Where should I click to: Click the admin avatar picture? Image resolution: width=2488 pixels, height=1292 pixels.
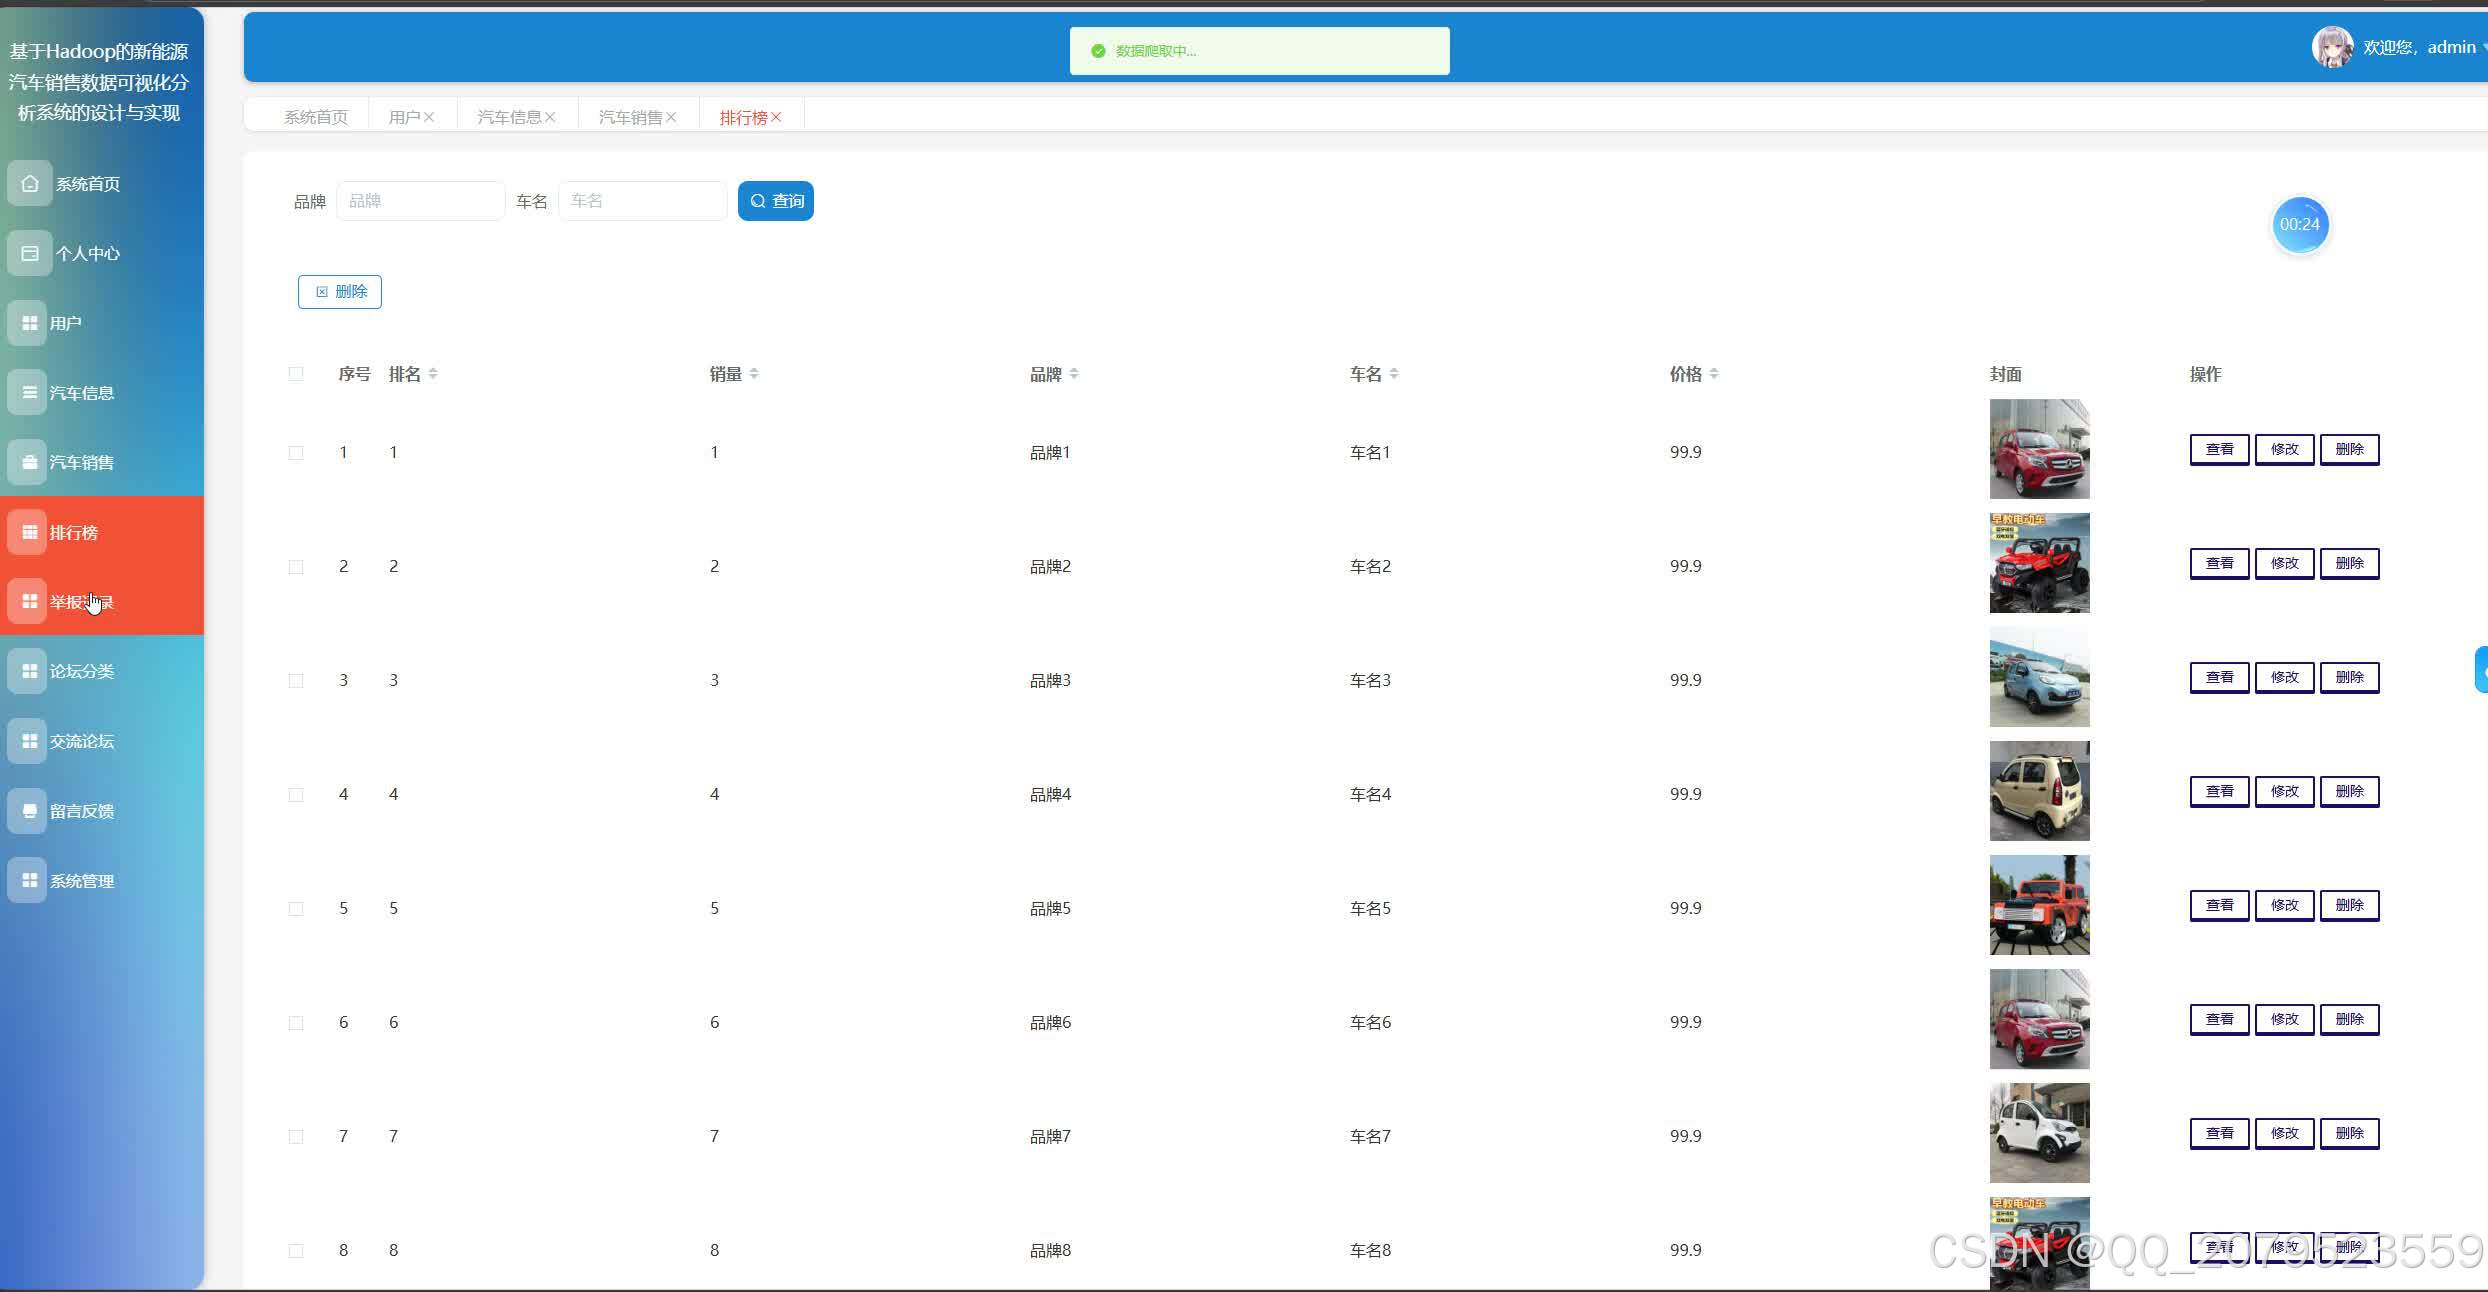(2332, 47)
